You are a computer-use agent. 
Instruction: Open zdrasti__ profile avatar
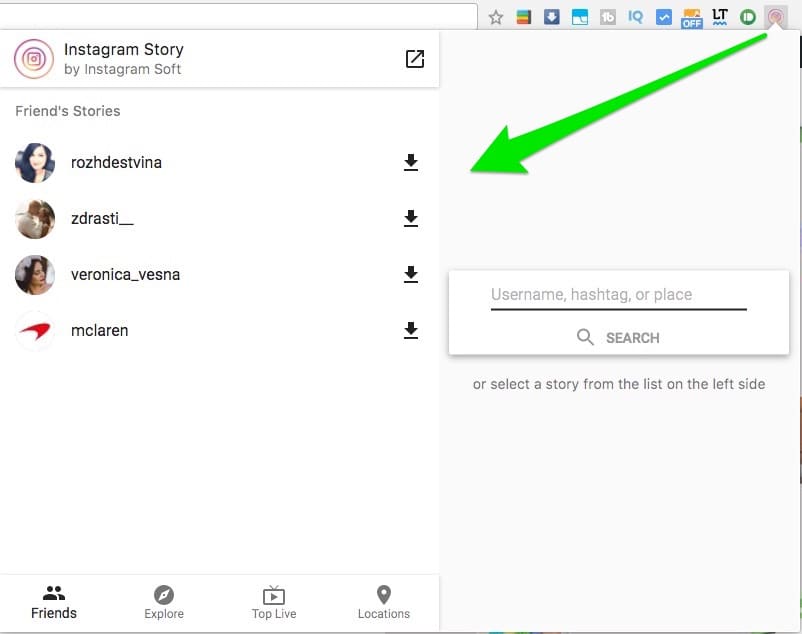coord(35,219)
